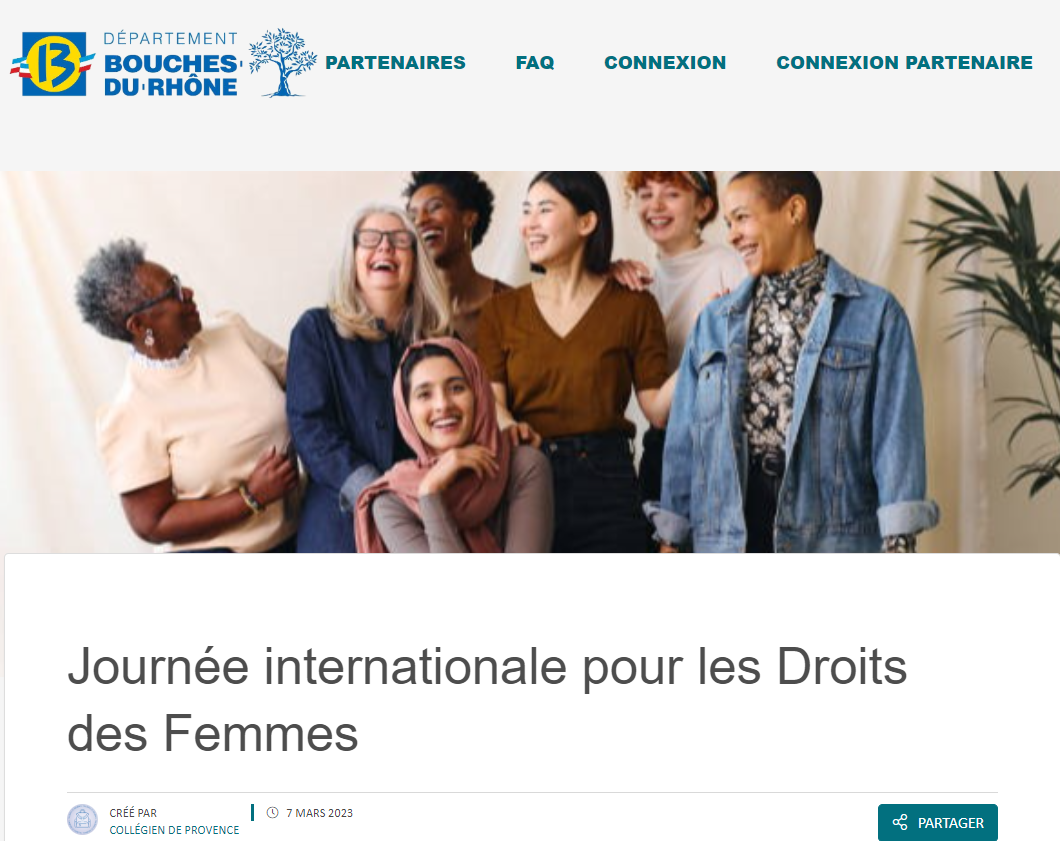Click the 7 Mars 2023 date
This screenshot has width=1060, height=841.
coord(319,813)
